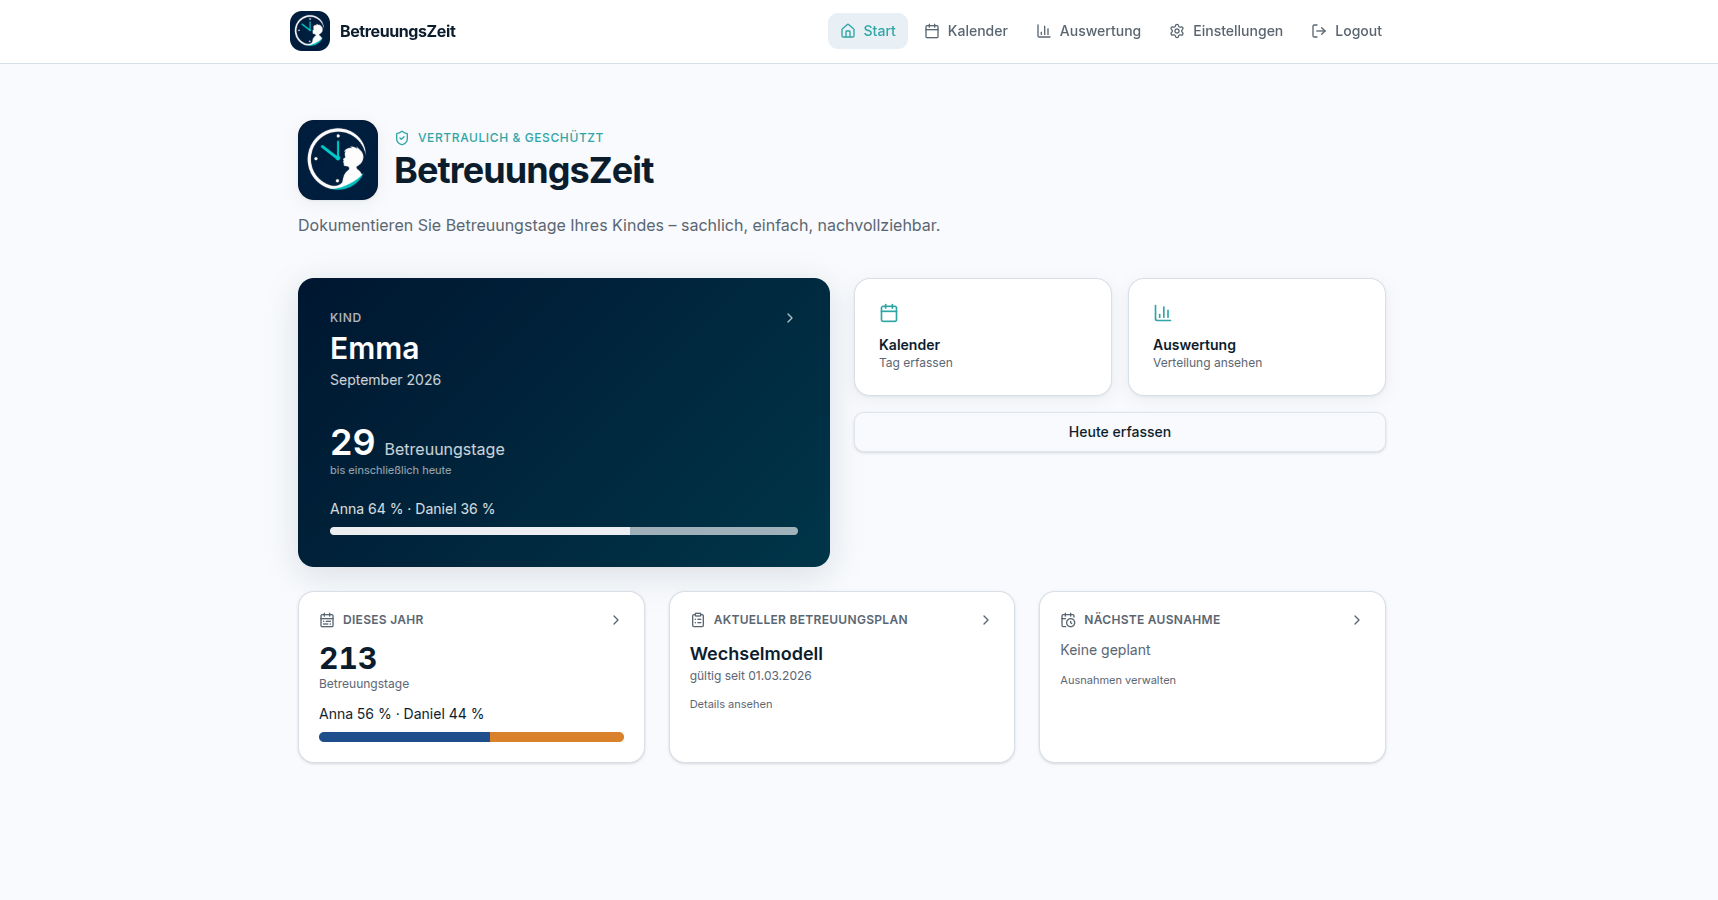Click 'Anna 56 % · Daniel 44 %' text
Viewport: 1718px width, 900px height.
[x=401, y=714]
